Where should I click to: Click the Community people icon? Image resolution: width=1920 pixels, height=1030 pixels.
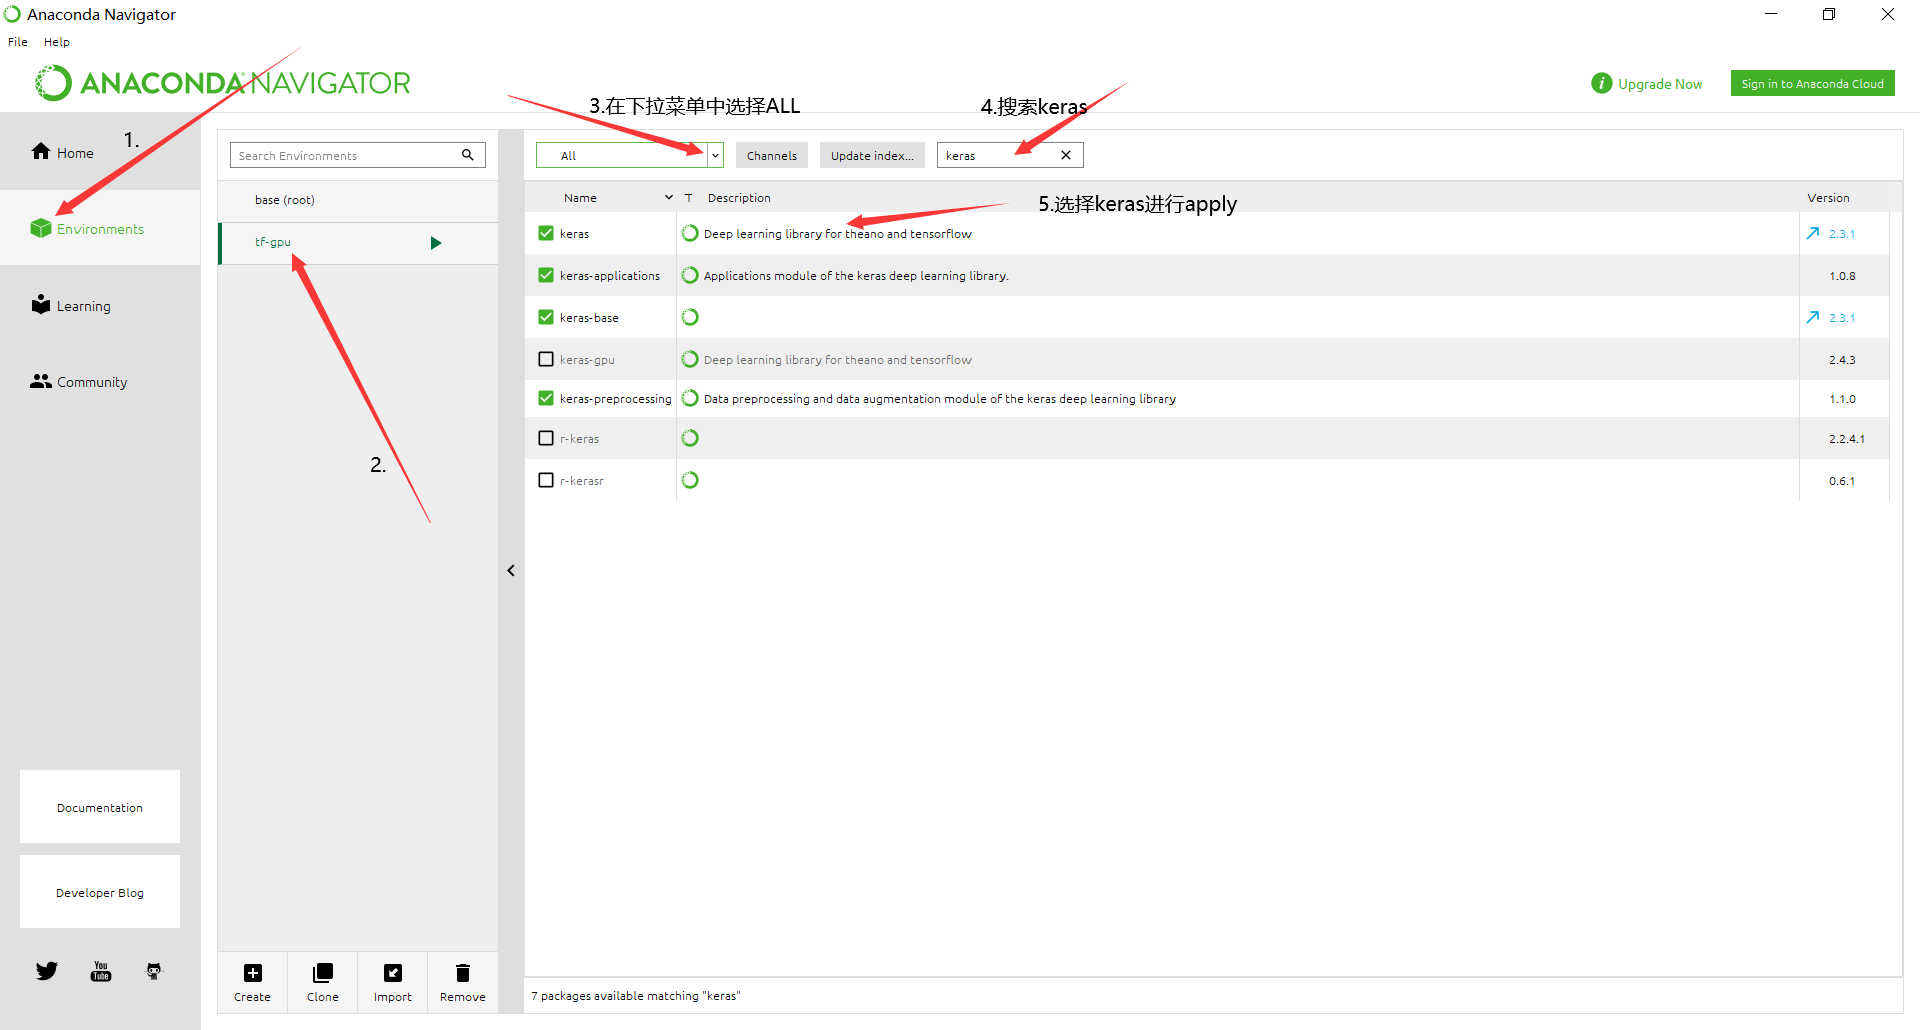pyautogui.click(x=41, y=381)
